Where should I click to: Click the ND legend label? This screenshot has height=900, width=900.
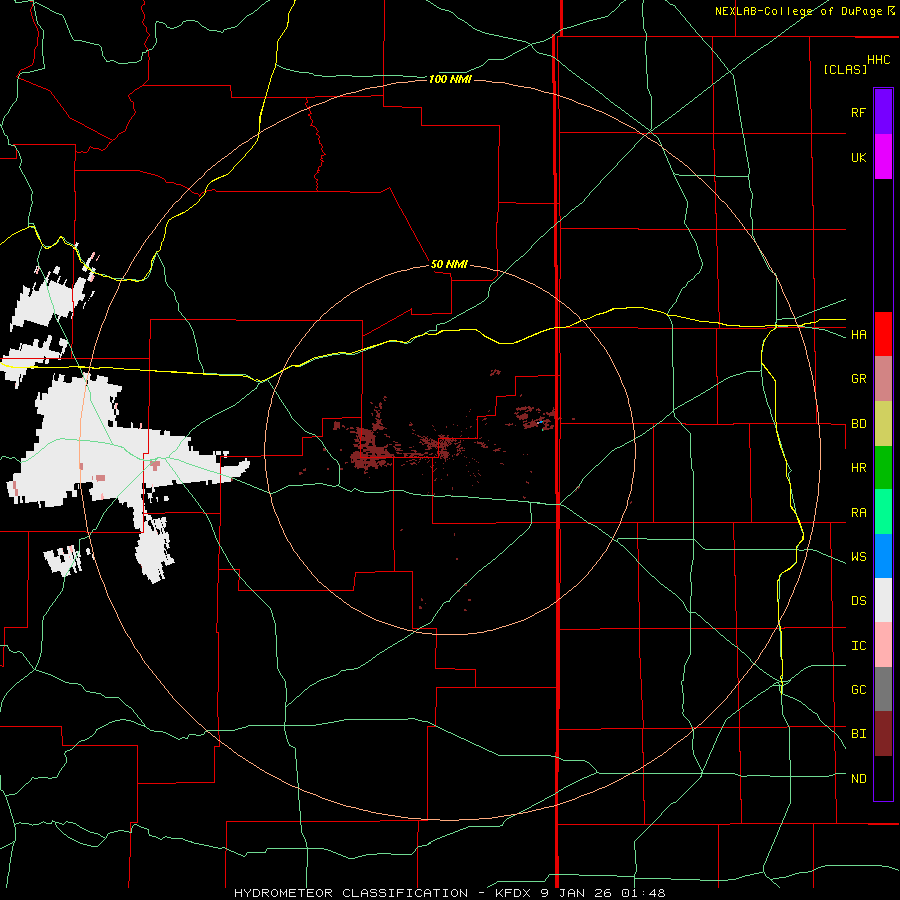click(x=858, y=779)
